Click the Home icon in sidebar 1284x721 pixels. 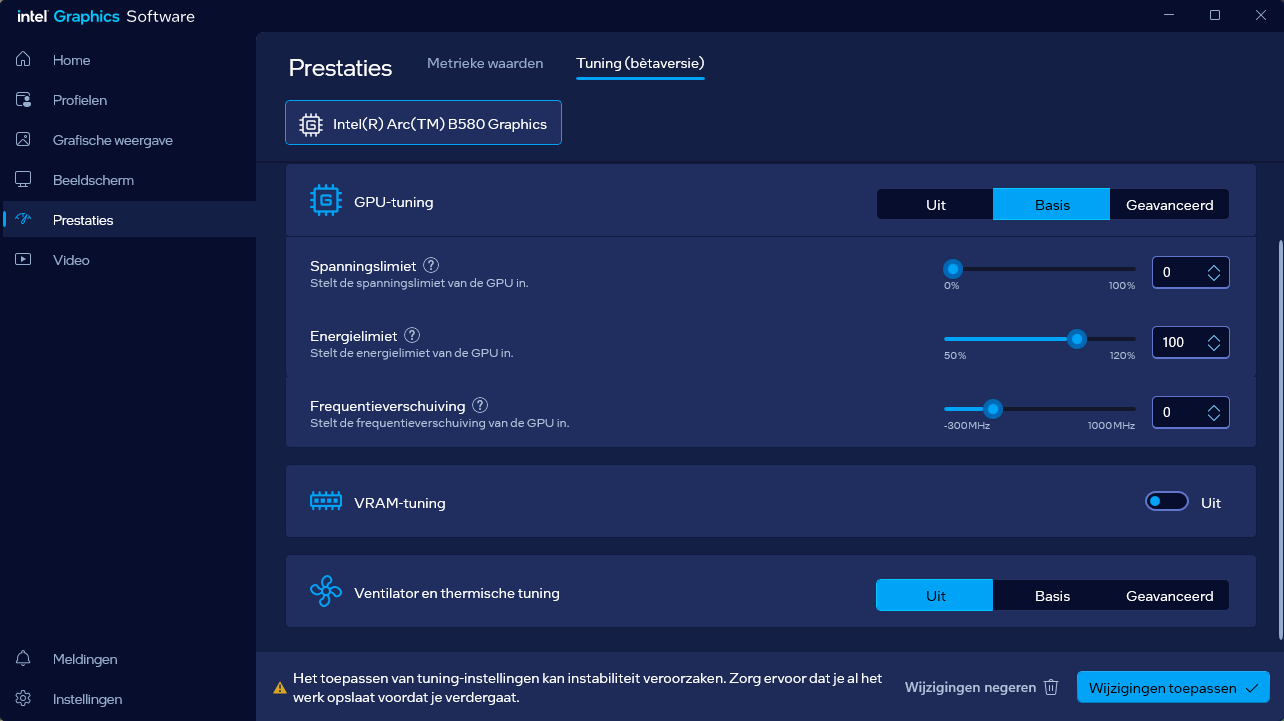(x=23, y=60)
